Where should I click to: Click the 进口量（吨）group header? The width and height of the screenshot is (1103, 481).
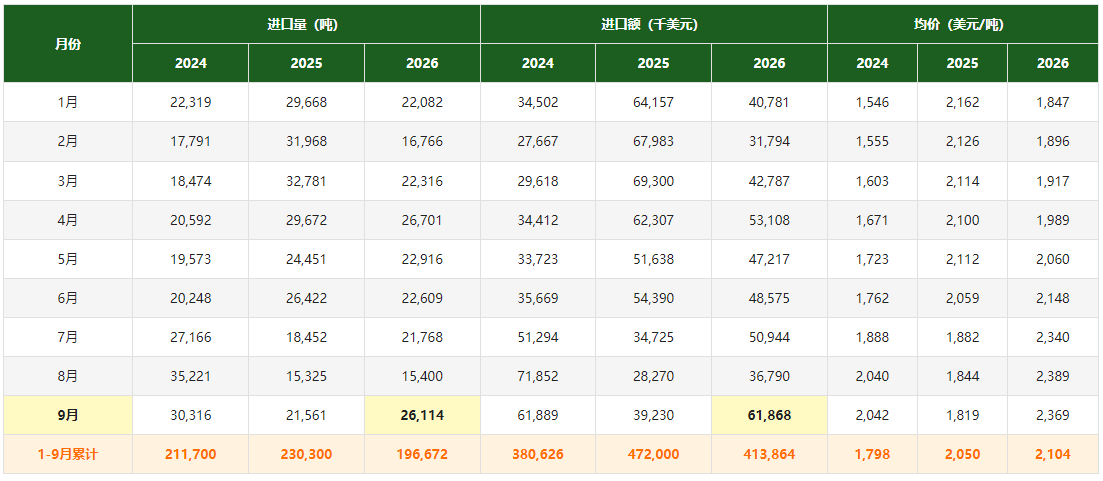point(306,24)
